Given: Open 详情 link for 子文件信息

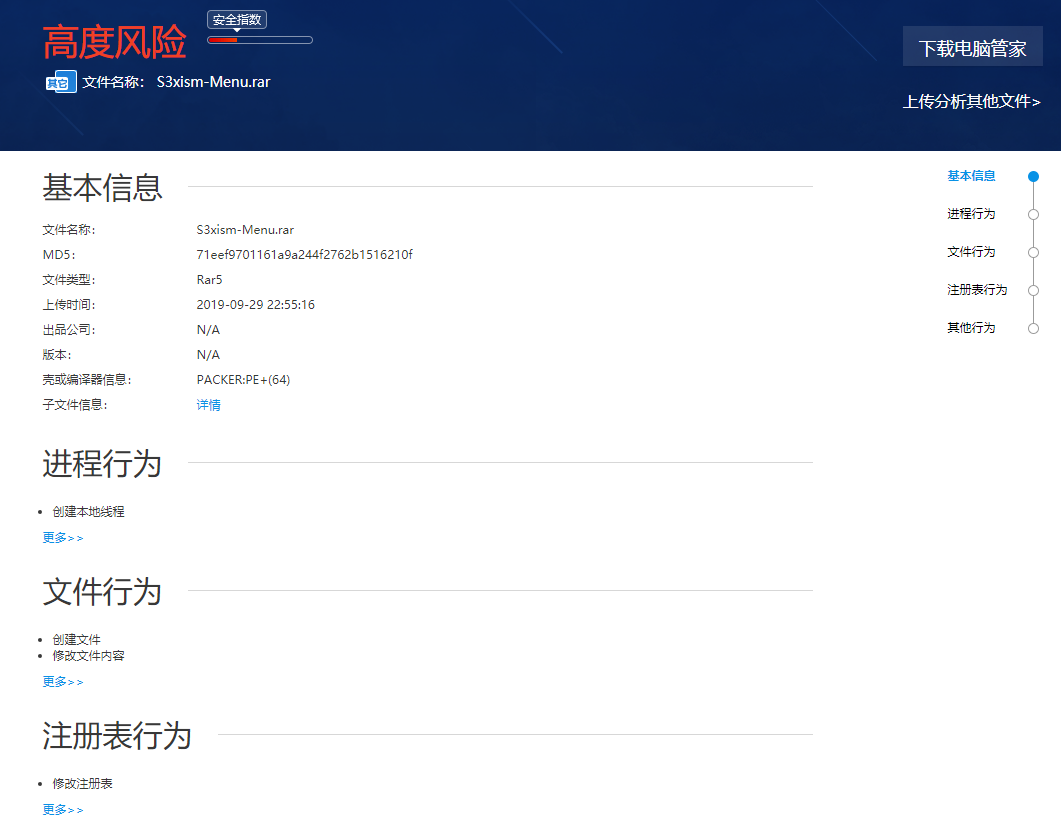Looking at the screenshot, I should (208, 405).
